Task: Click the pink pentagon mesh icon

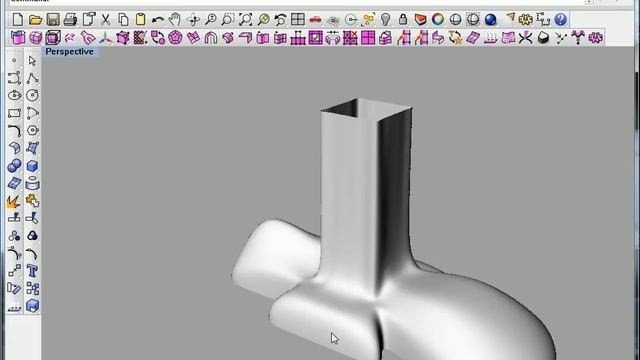Action: coord(176,38)
